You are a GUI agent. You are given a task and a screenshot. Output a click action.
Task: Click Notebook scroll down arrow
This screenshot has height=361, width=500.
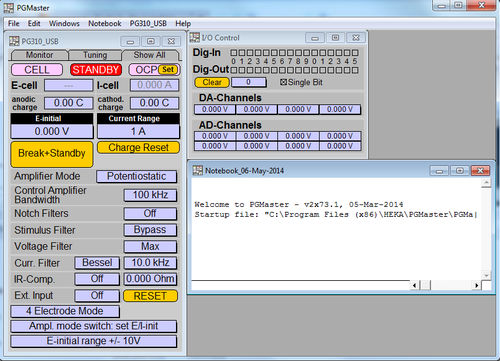click(x=486, y=276)
